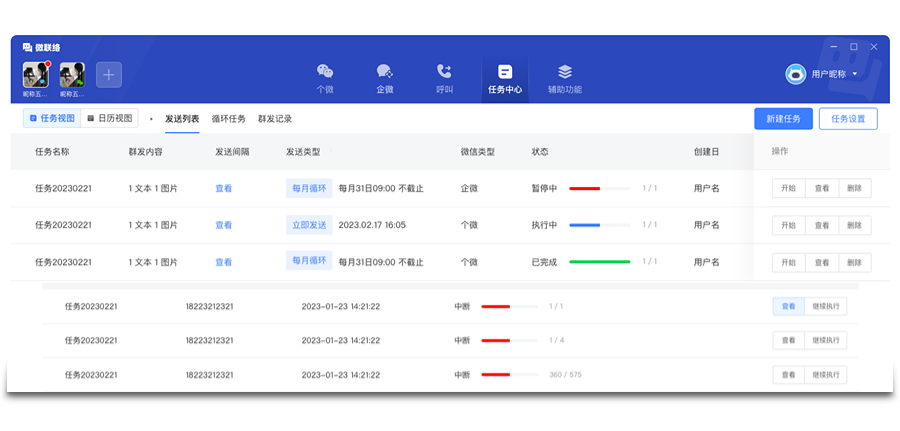Click the green completed progress bar
The width and height of the screenshot is (900, 431).
(599, 262)
